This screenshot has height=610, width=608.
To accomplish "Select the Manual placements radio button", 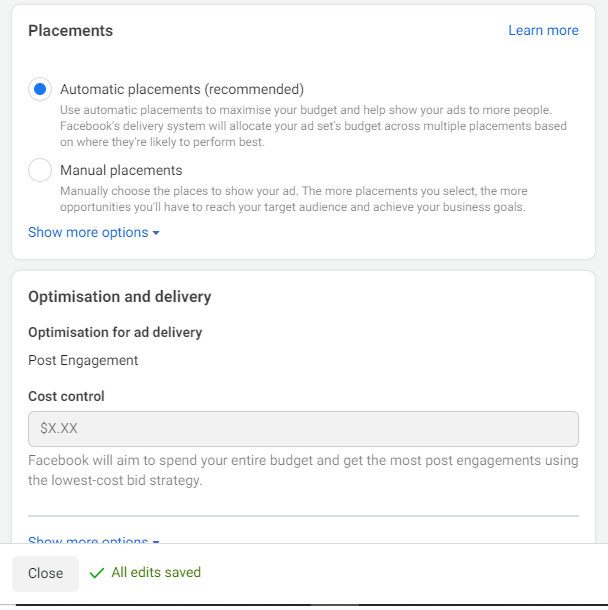I will (40, 170).
